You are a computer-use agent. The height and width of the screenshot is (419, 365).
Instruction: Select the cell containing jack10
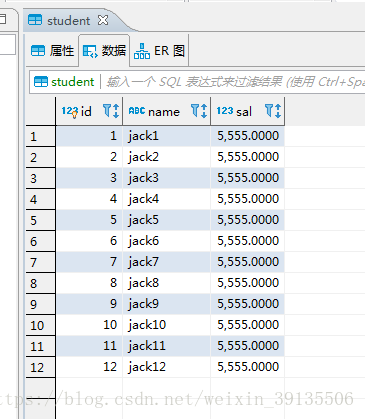click(x=167, y=325)
